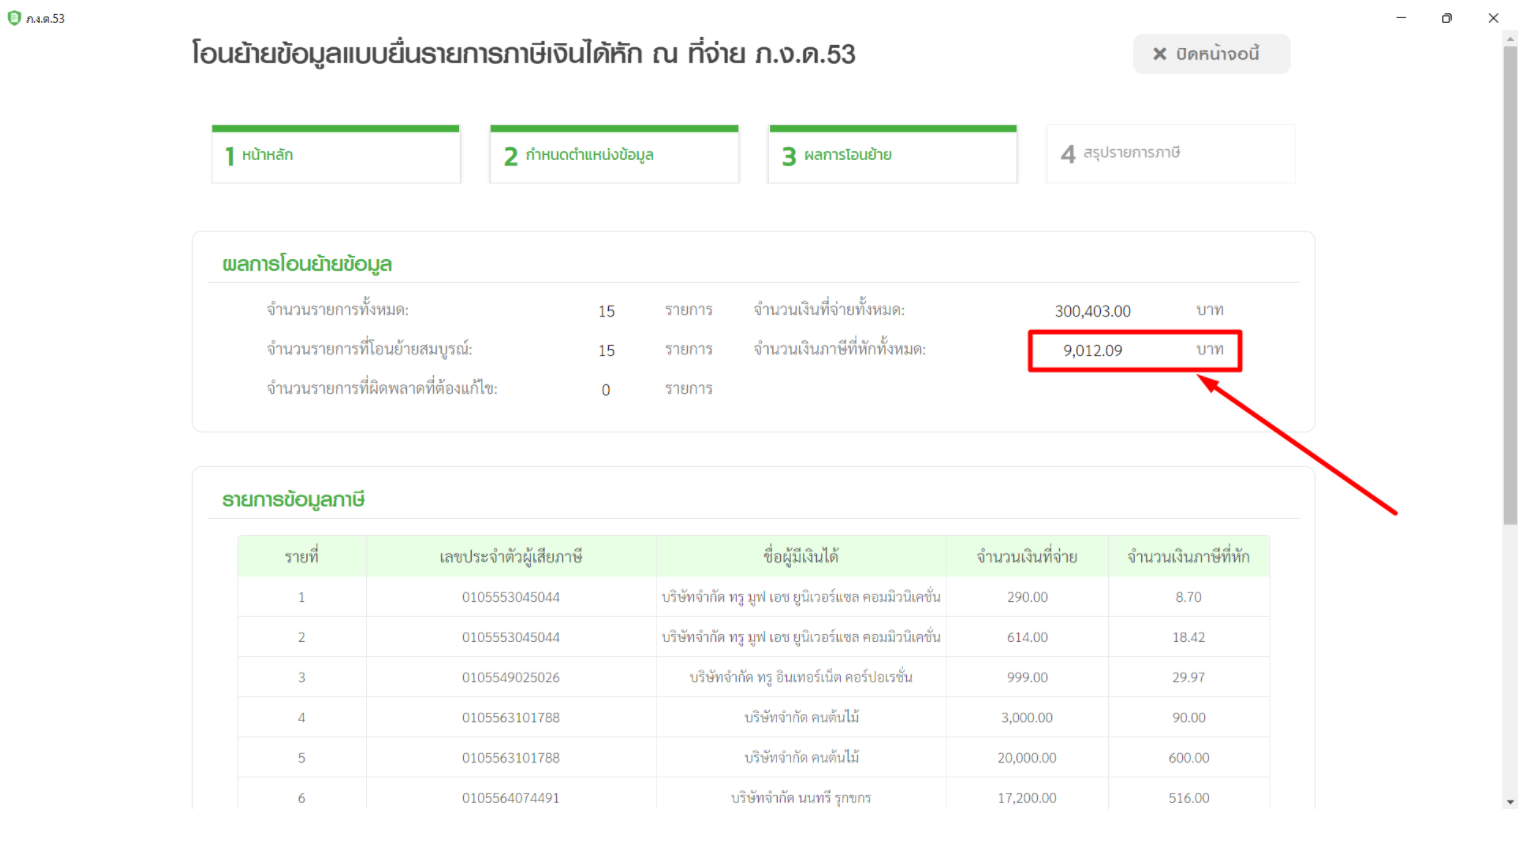This screenshot has width=1524, height=843.
Task: Click the จำนวนเงินภาษีที่หัก column header
Action: click(1188, 556)
